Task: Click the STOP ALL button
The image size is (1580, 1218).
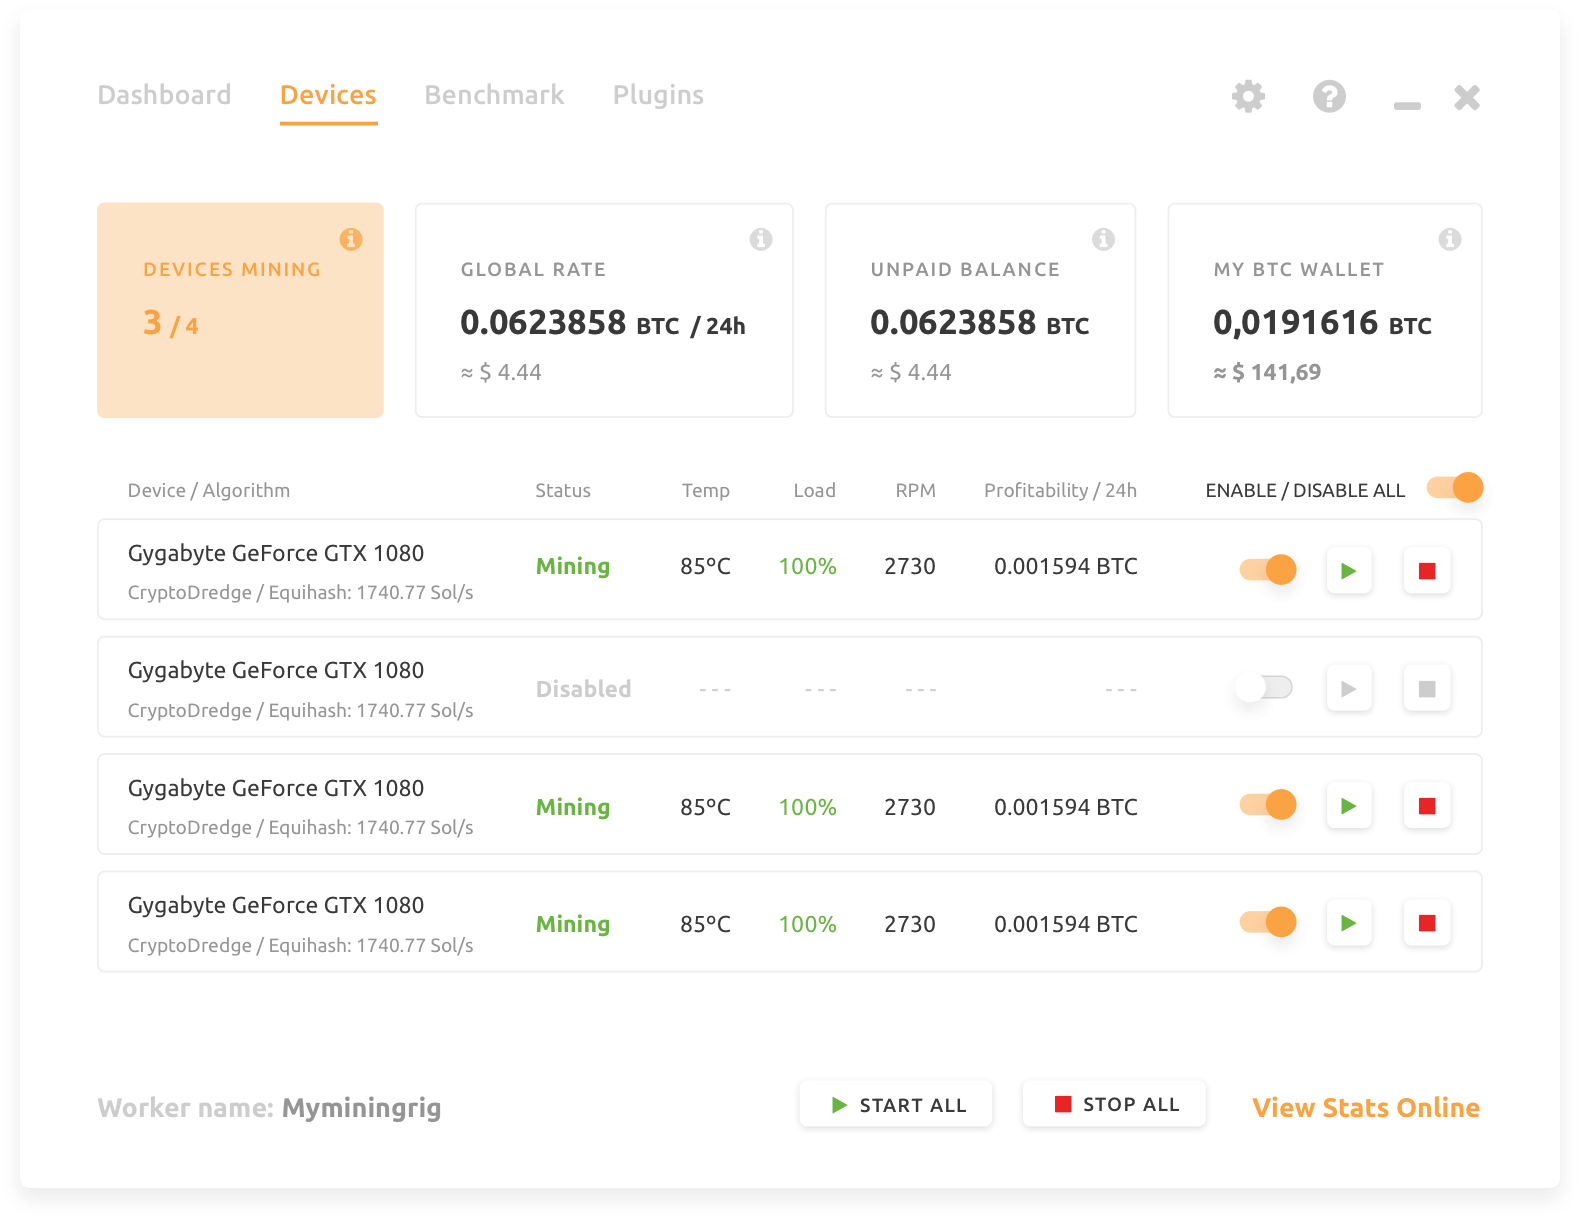Action: 1114,1104
